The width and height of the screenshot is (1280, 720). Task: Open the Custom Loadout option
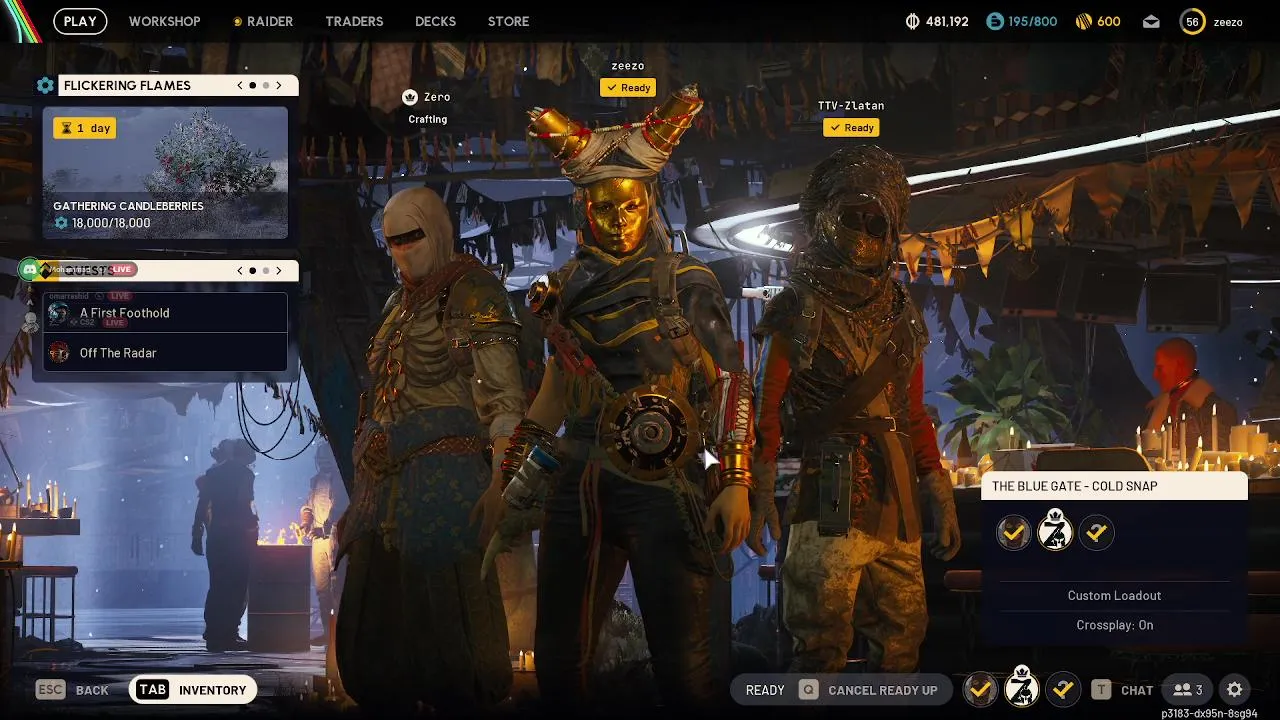(1114, 595)
